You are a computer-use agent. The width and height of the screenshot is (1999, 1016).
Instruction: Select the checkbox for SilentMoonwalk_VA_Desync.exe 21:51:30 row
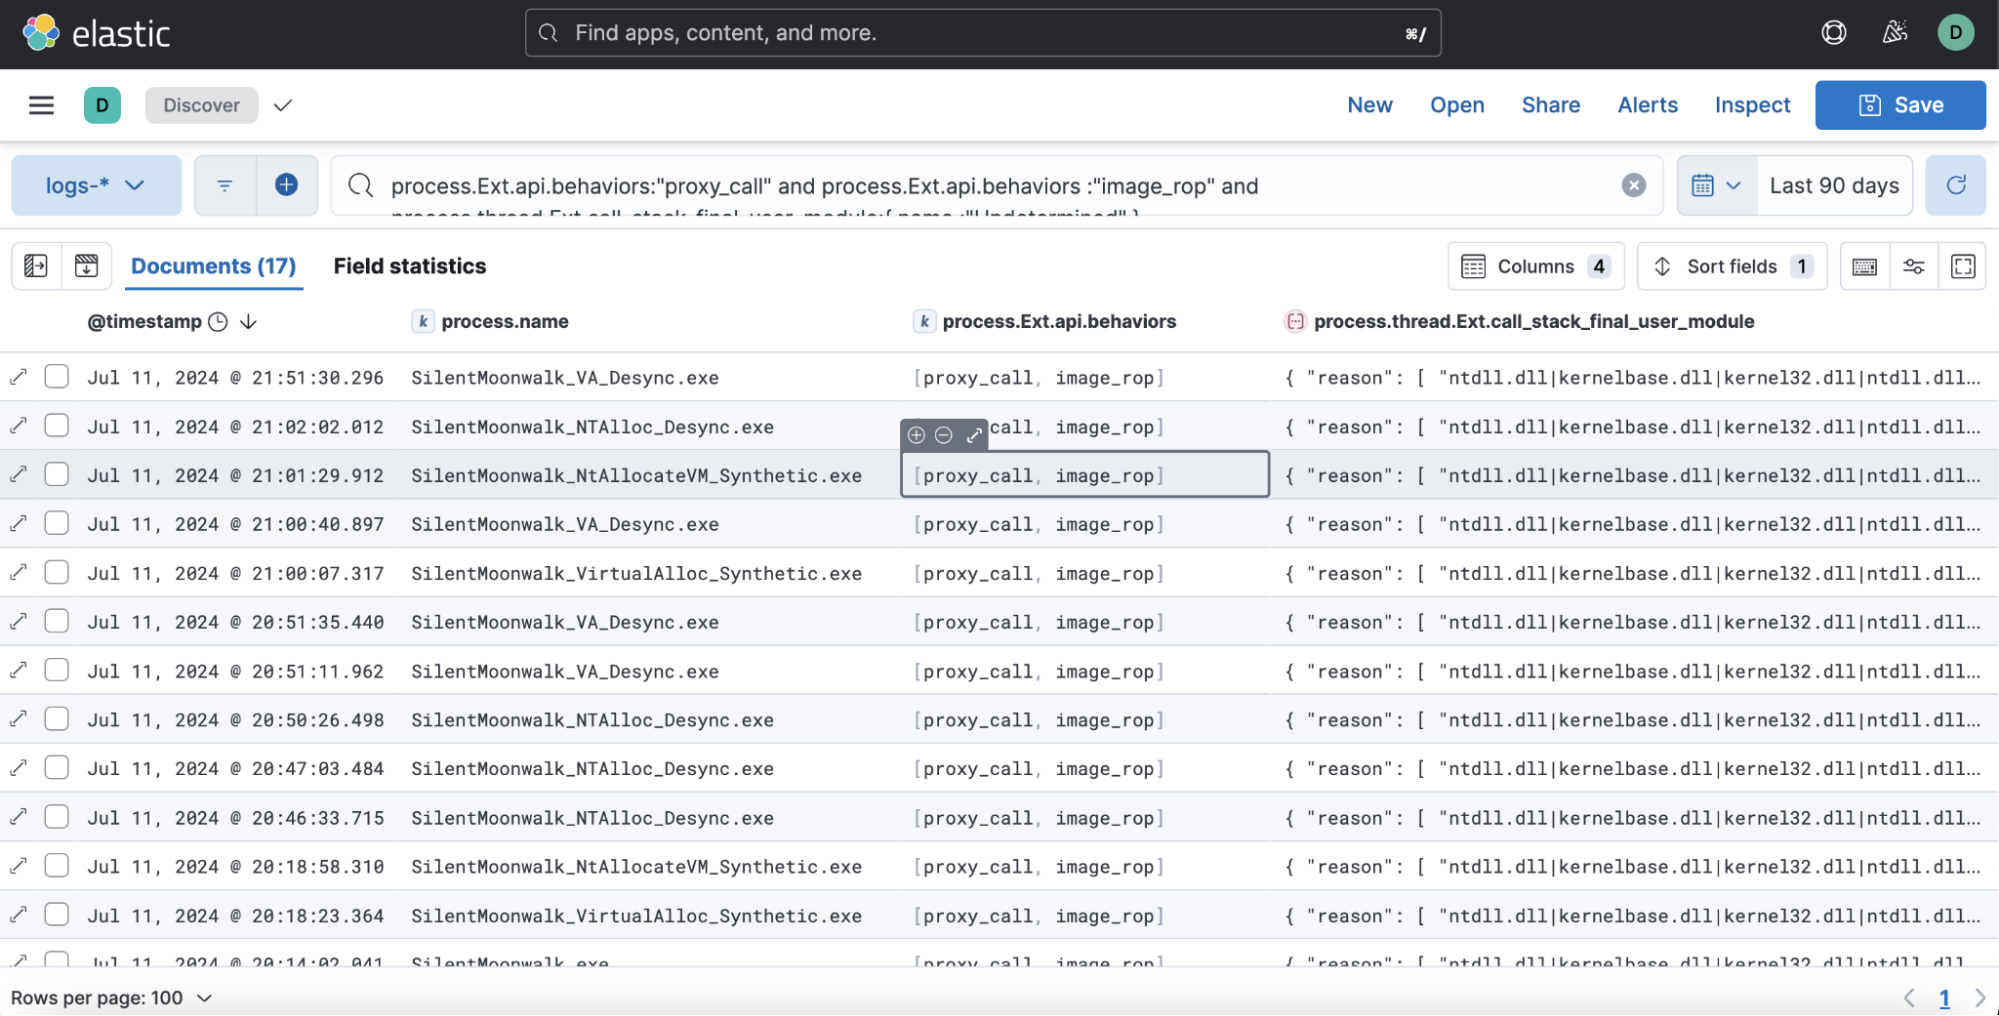coord(57,377)
